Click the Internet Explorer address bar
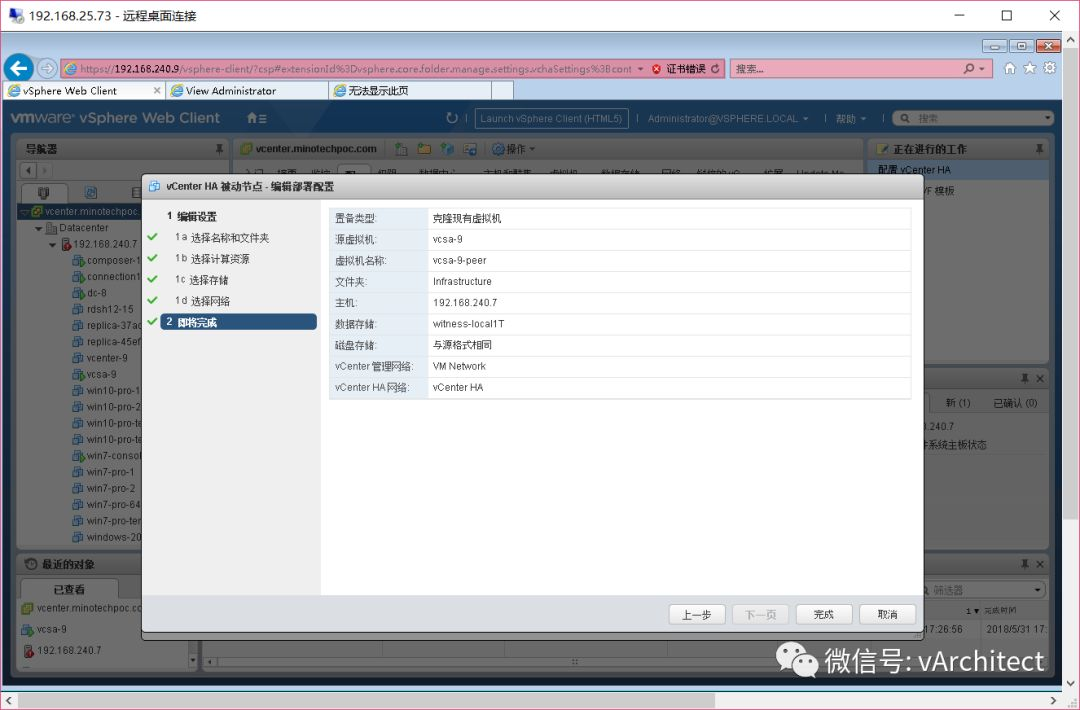The image size is (1080, 710). 355,69
